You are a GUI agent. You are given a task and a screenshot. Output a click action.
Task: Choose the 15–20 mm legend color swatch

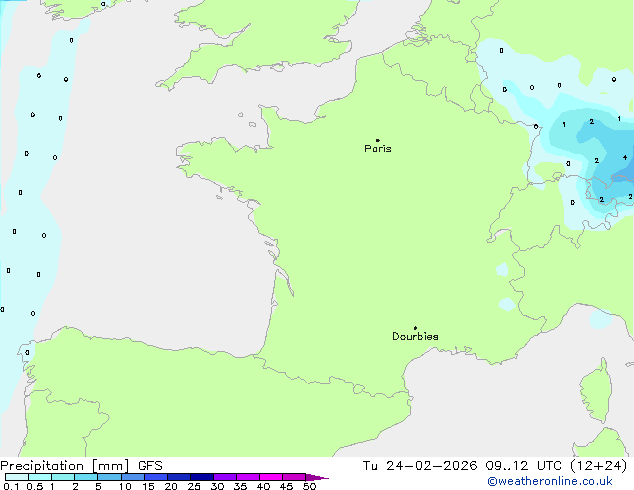[156, 477]
